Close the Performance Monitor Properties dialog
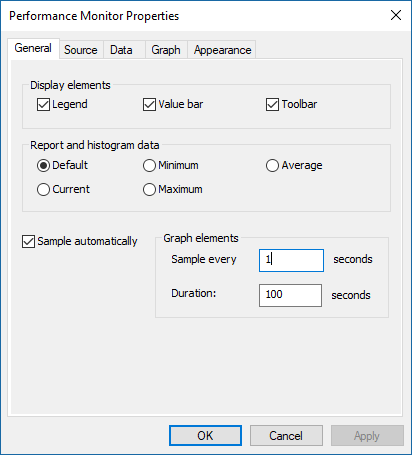Image resolution: width=412 pixels, height=455 pixels. point(396,15)
